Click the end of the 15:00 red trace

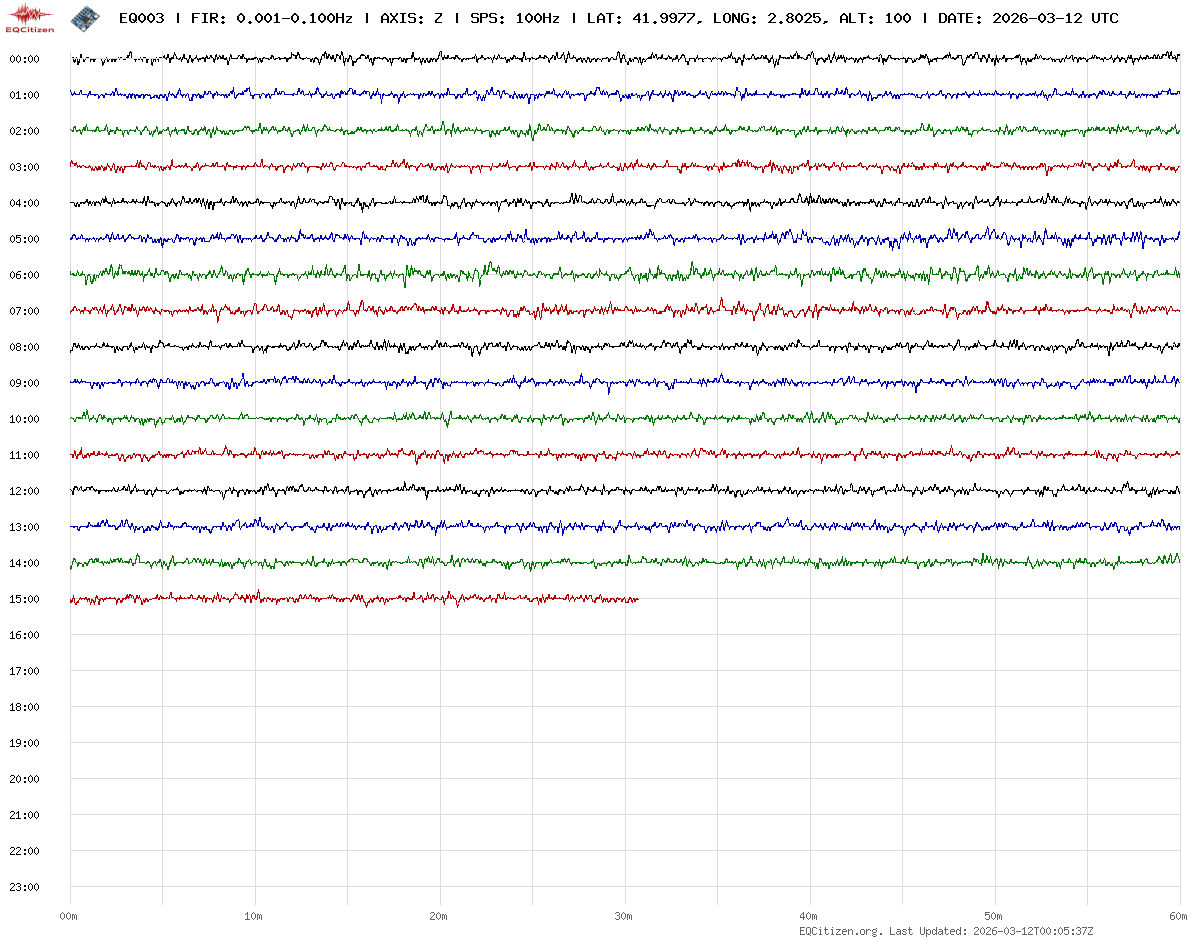click(637, 600)
